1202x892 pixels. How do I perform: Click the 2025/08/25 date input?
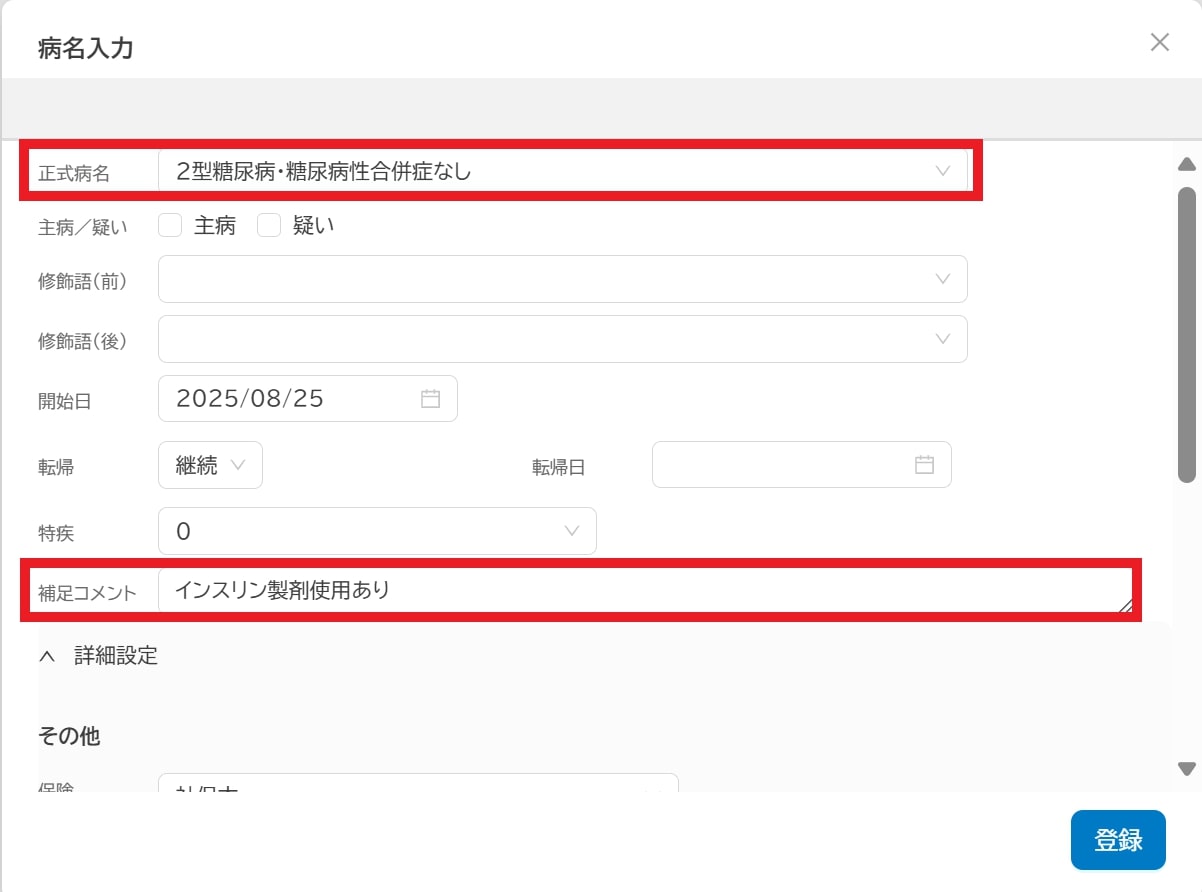[280, 398]
